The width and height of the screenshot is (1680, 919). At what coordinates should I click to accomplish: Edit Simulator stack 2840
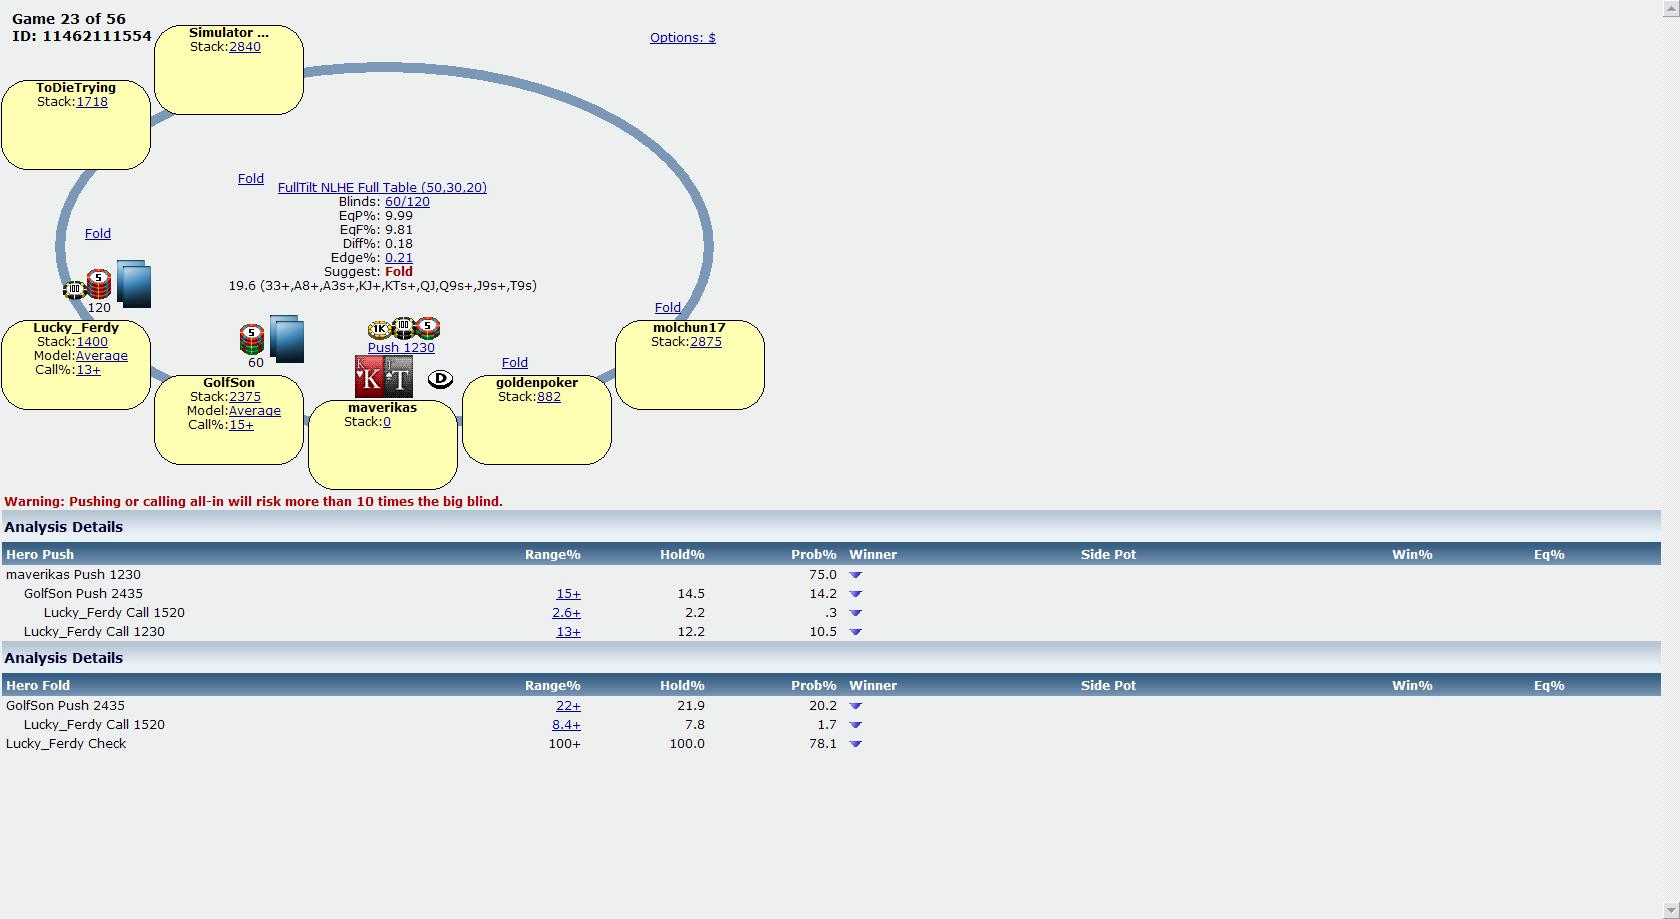click(245, 46)
